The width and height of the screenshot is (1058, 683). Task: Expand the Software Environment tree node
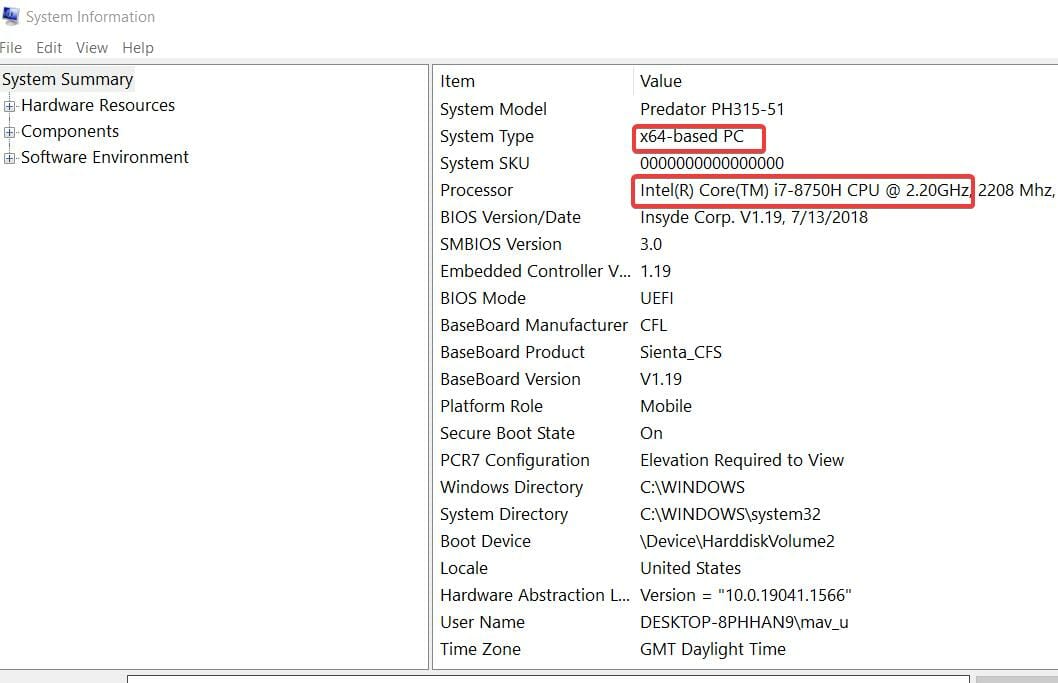(8, 157)
